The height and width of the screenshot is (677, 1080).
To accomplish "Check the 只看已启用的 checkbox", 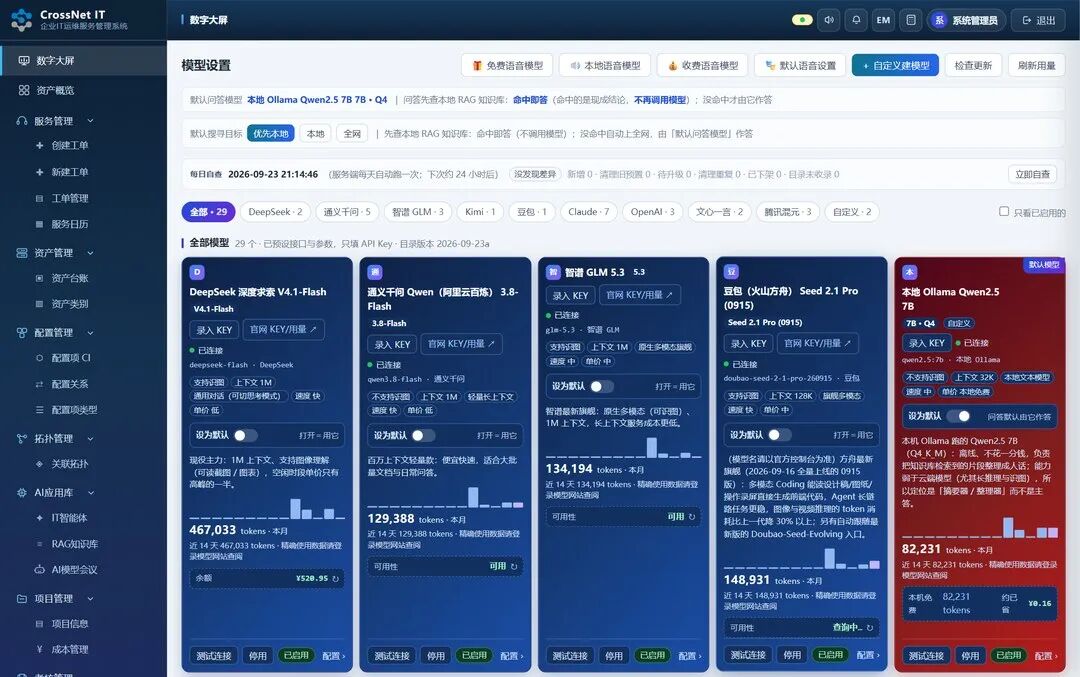I will pos(1004,211).
